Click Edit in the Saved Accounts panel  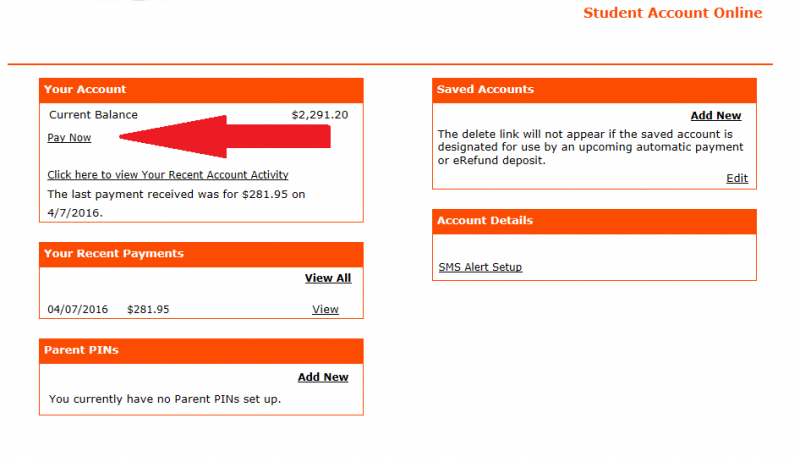point(737,178)
